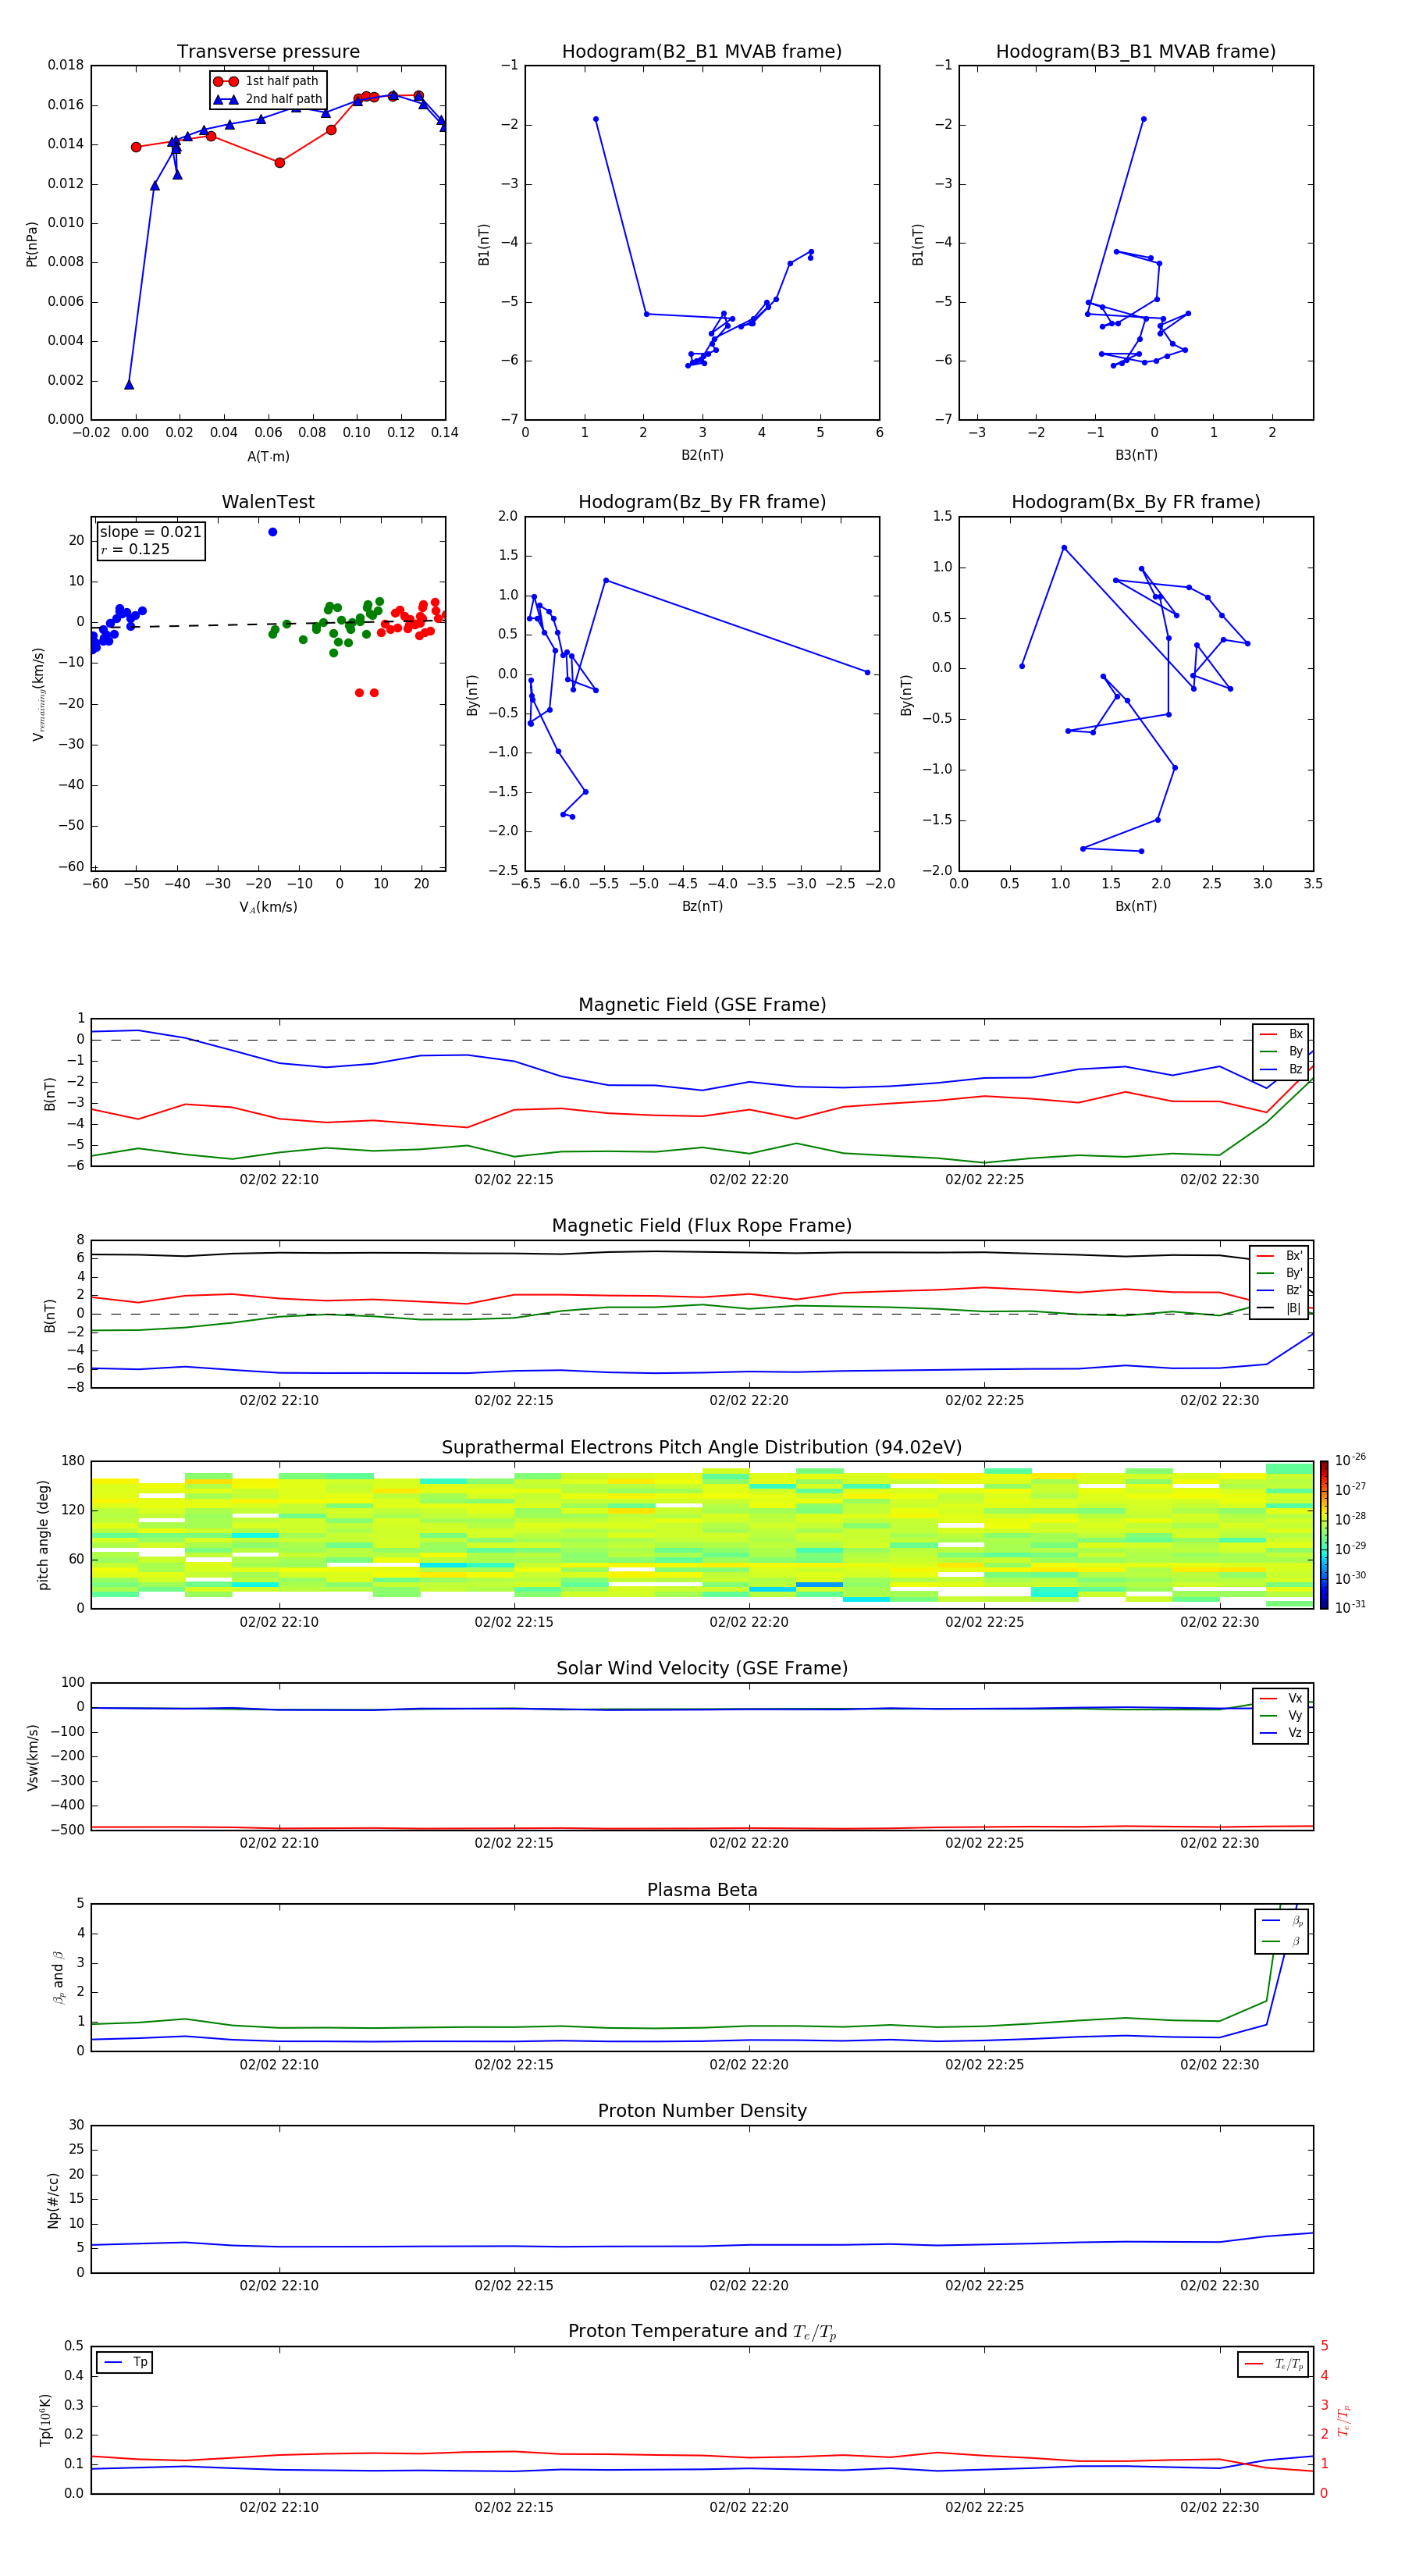Click 'Hodogram(B3_B1 MVAB frame)' title
The image size is (1405, 2576).
1136,52
